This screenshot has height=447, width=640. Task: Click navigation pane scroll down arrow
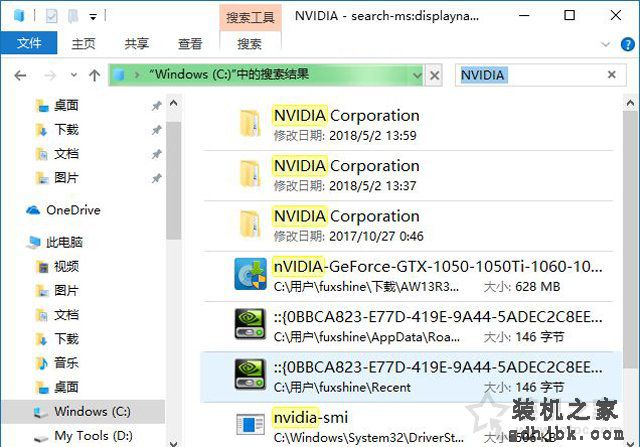point(173,443)
